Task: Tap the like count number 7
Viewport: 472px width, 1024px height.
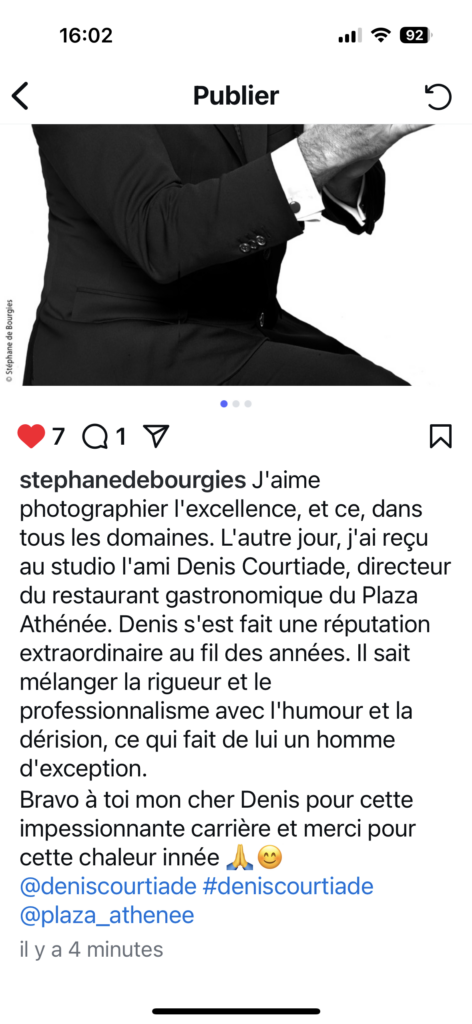Action: (x=58, y=437)
